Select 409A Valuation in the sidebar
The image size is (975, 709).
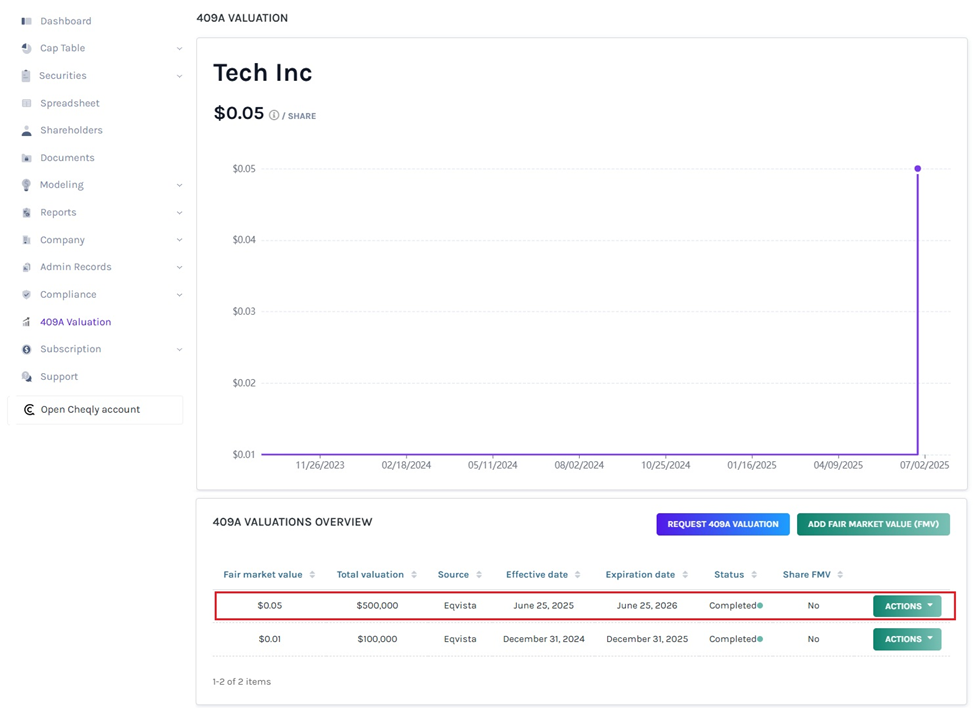point(75,322)
